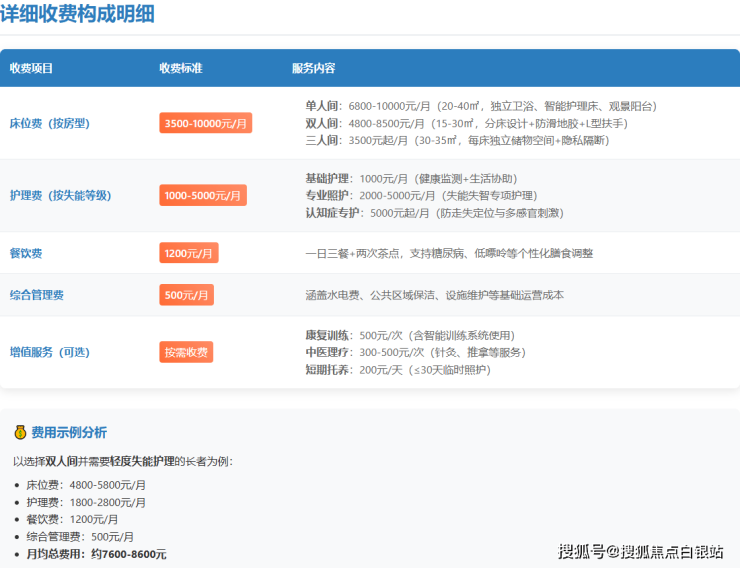Click the 认知症专护 care level label
Image resolution: width=740 pixels, height=568 pixels.
(x=334, y=213)
